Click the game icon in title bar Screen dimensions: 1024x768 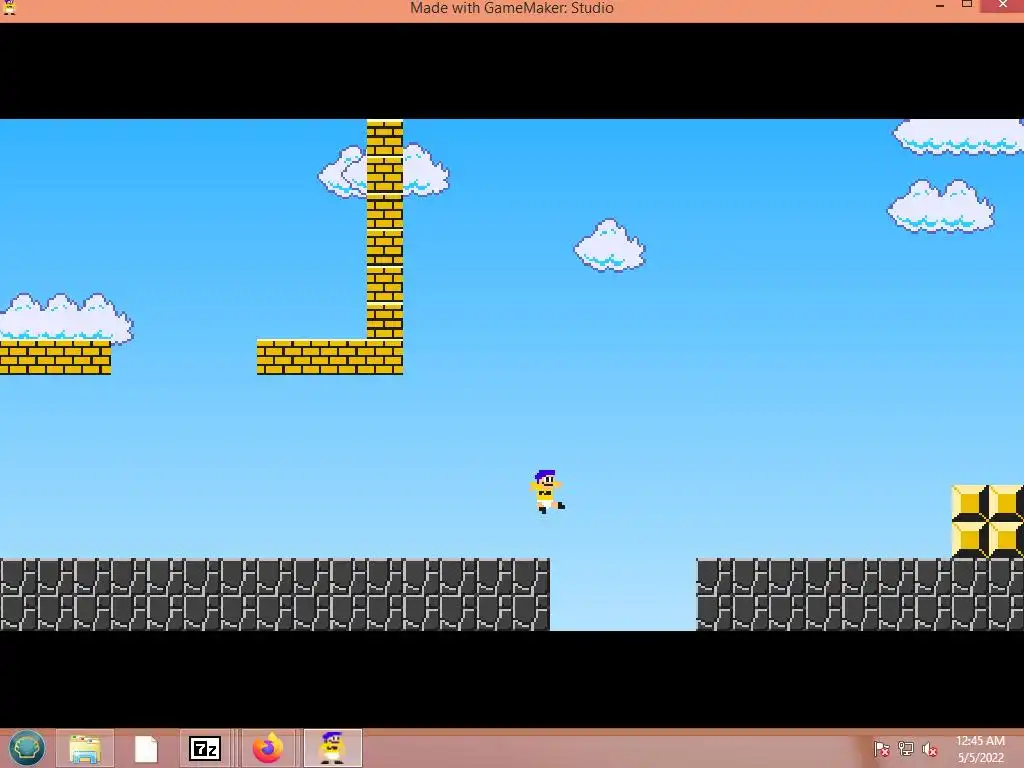[x=9, y=8]
